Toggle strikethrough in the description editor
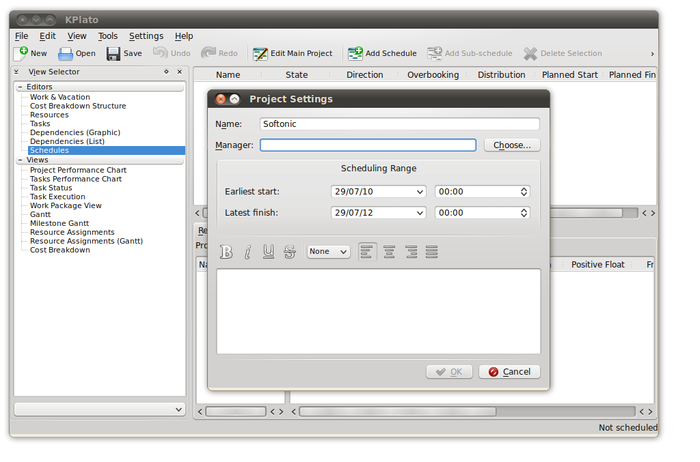 click(x=290, y=252)
